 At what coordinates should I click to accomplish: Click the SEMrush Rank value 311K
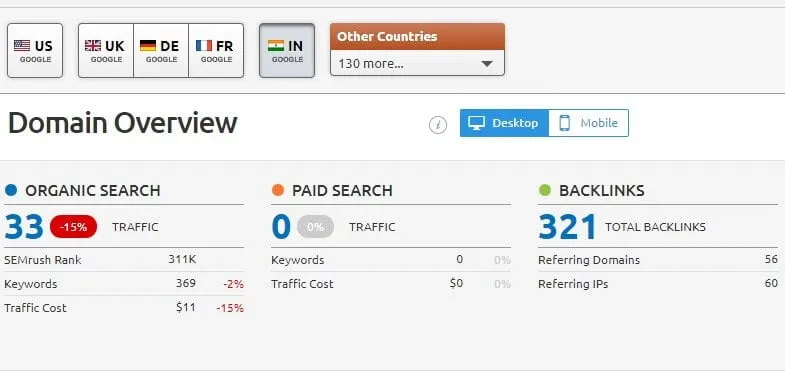pos(182,259)
